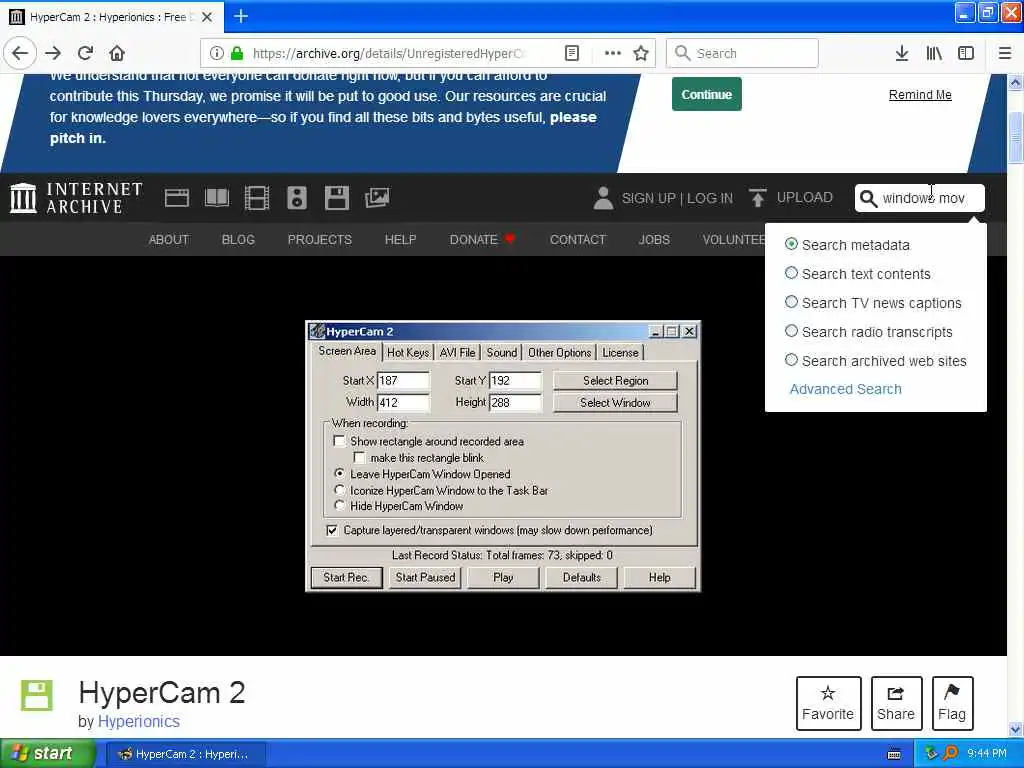The image size is (1024, 768).
Task: Click the magnifier icon in Archive search box
Action: [868, 199]
